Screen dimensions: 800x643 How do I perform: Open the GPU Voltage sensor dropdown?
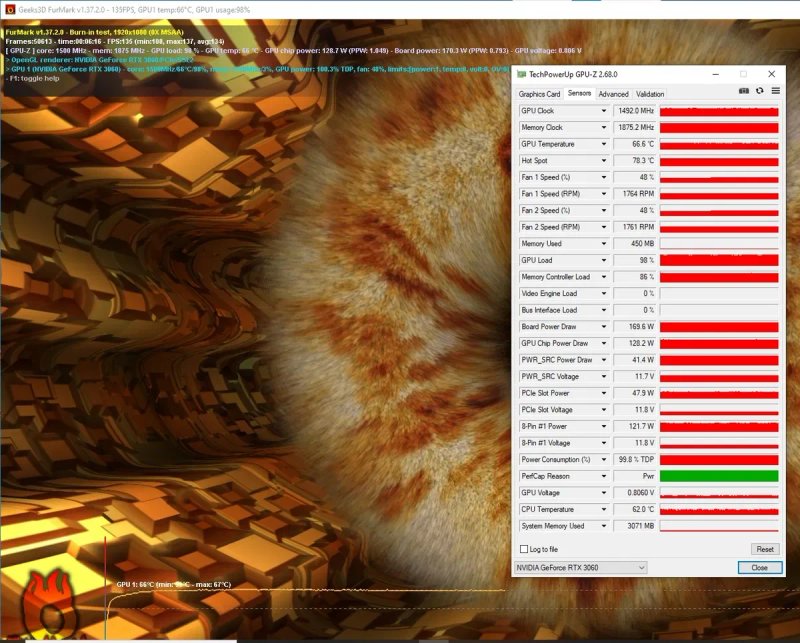(x=604, y=493)
